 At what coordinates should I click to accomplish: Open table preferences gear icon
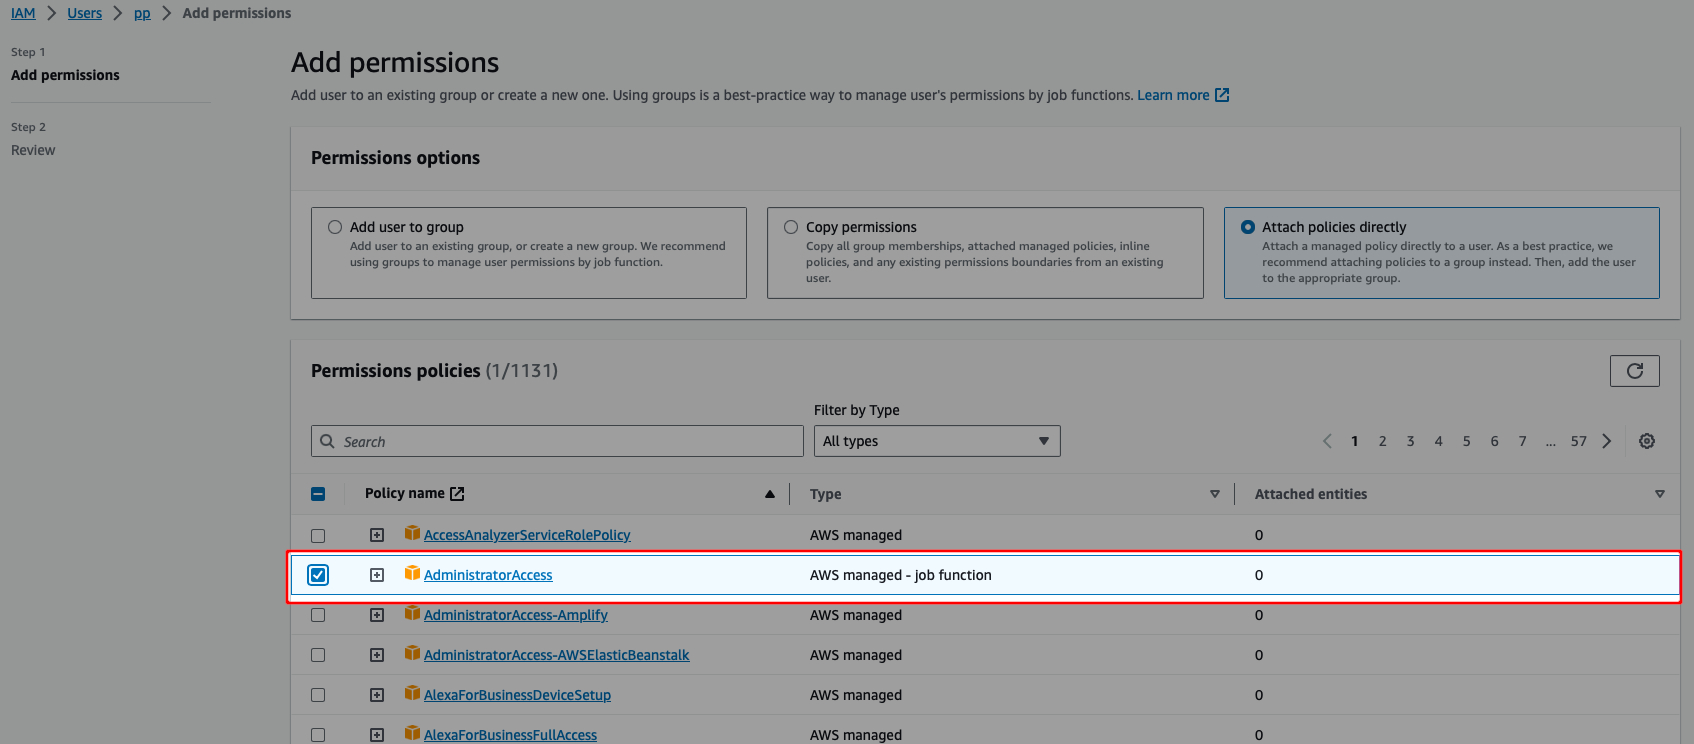pyautogui.click(x=1647, y=441)
